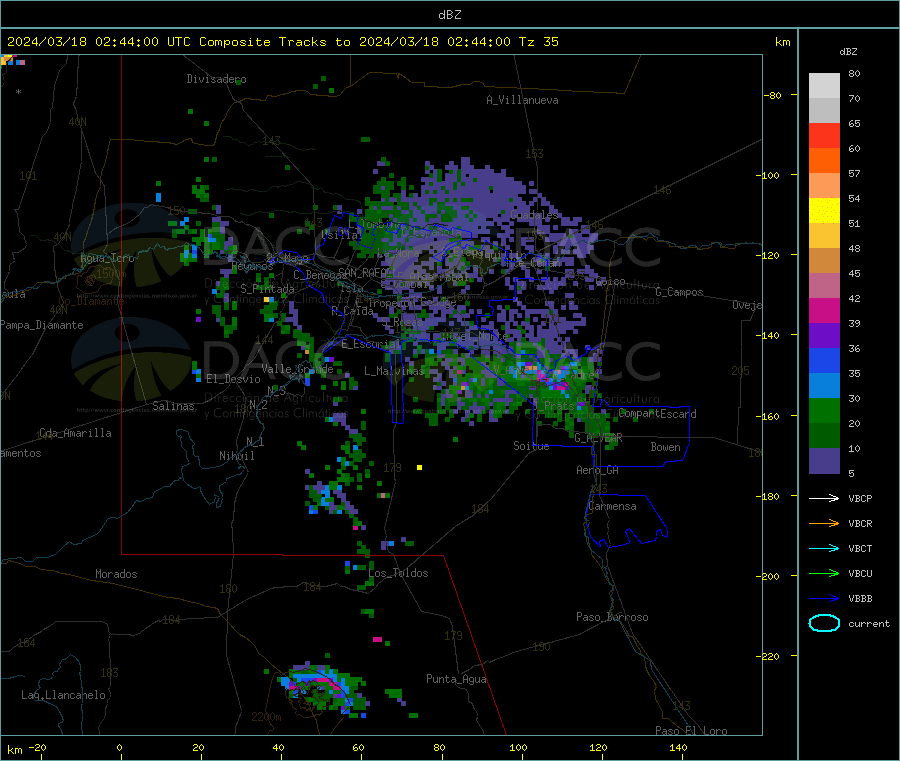Select the 35 dBZ blue color band
Screen dimensions: 900x761
tap(824, 360)
